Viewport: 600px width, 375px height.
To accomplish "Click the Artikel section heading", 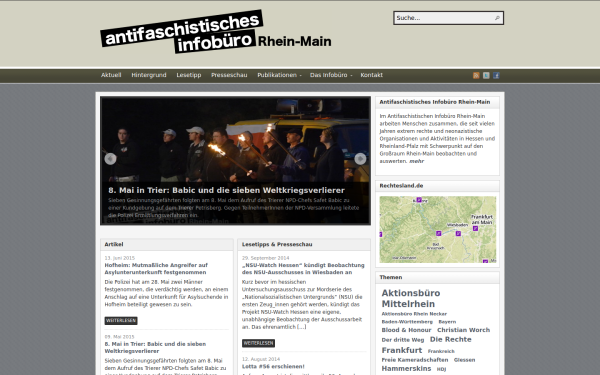I will click(x=114, y=244).
